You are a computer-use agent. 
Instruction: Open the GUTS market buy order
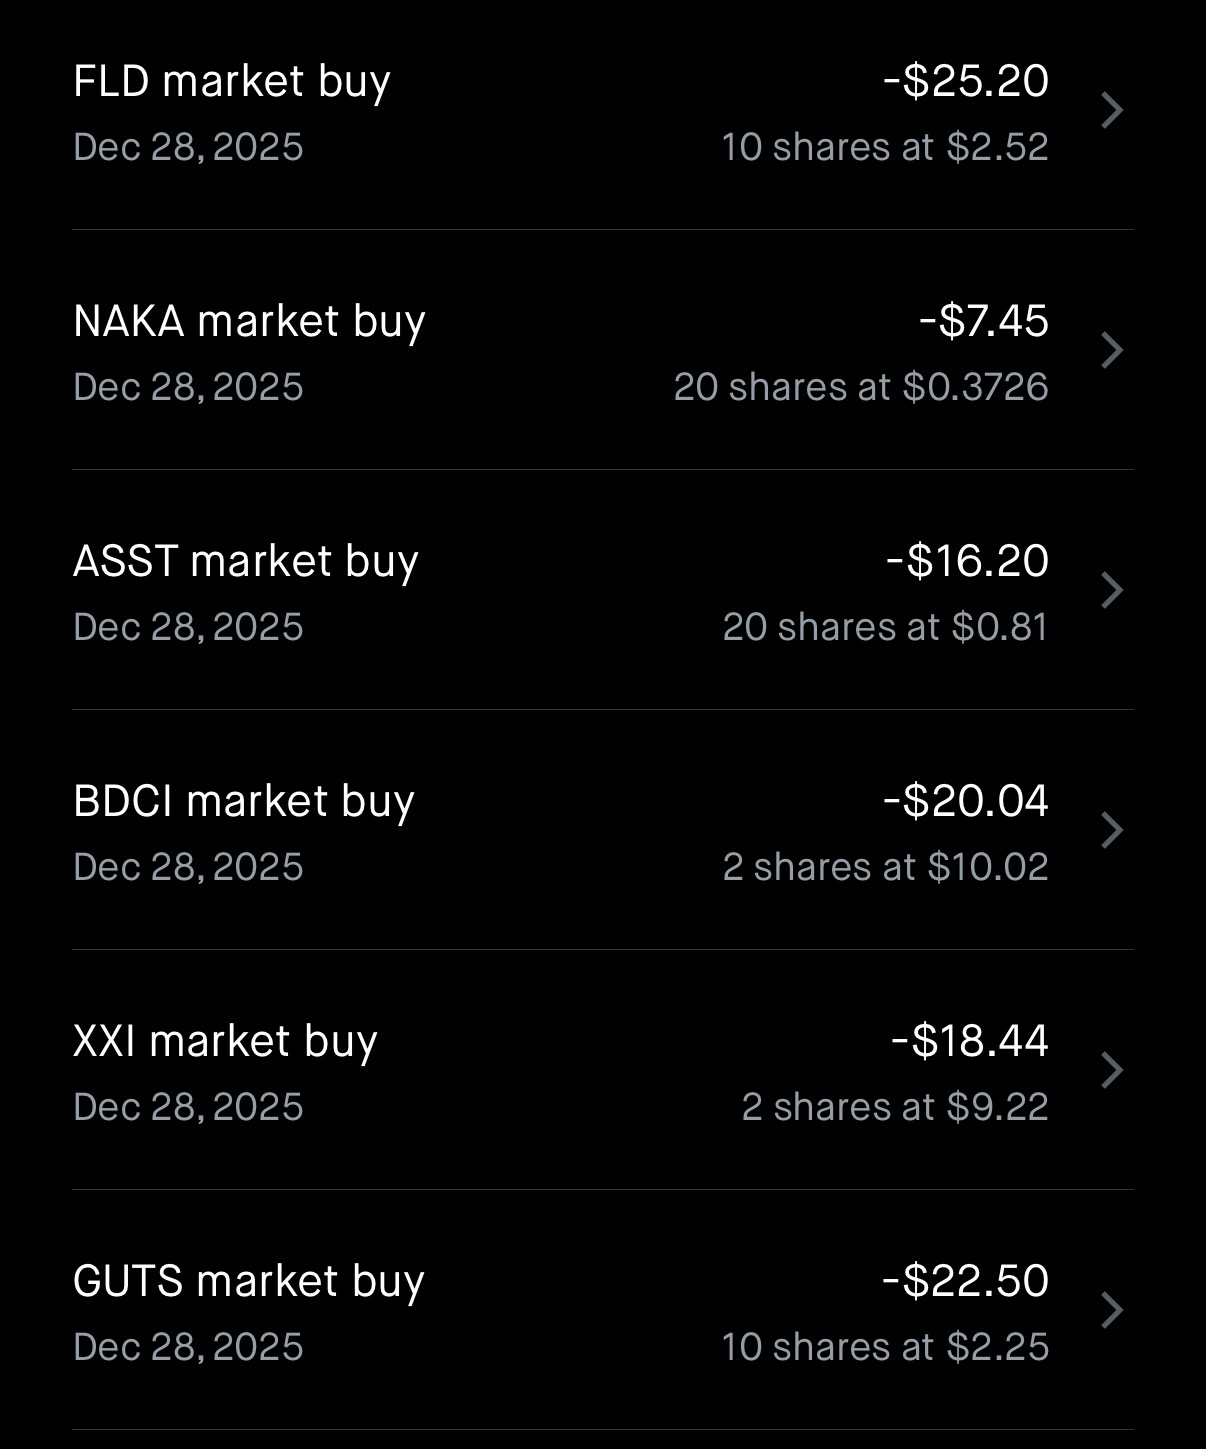pyautogui.click(x=249, y=1282)
